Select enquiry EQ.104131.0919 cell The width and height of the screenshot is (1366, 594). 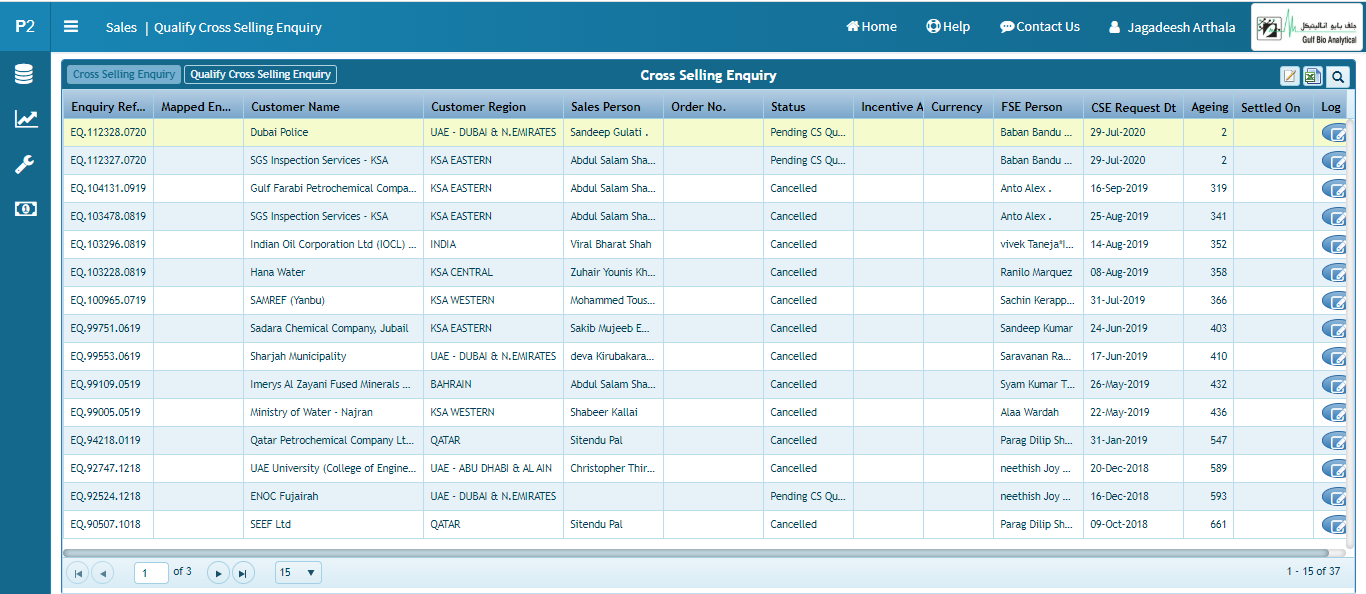point(108,188)
